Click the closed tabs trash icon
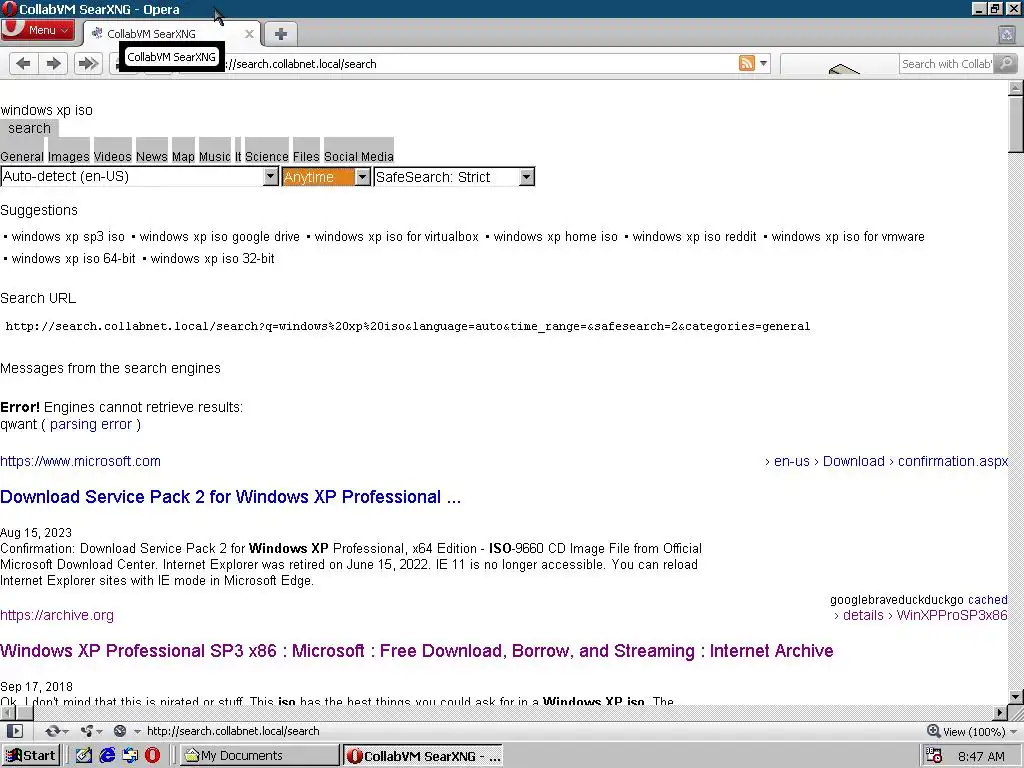 1007,35
